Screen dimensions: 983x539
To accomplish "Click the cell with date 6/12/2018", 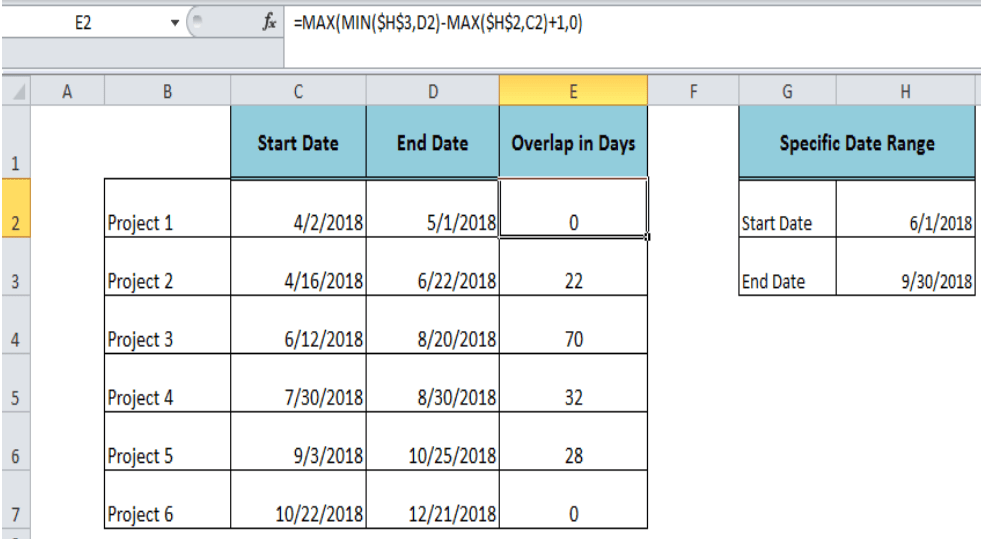I will 298,325.
